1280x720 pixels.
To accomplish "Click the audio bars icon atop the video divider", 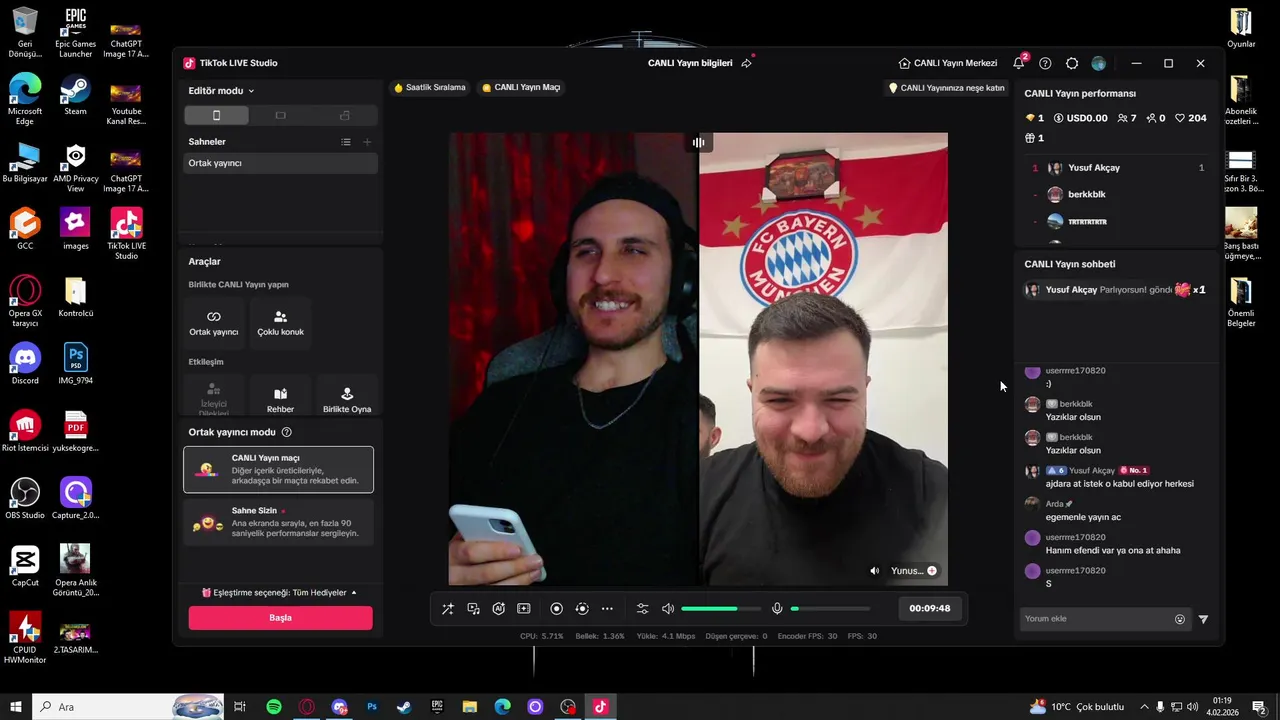I will click(698, 142).
